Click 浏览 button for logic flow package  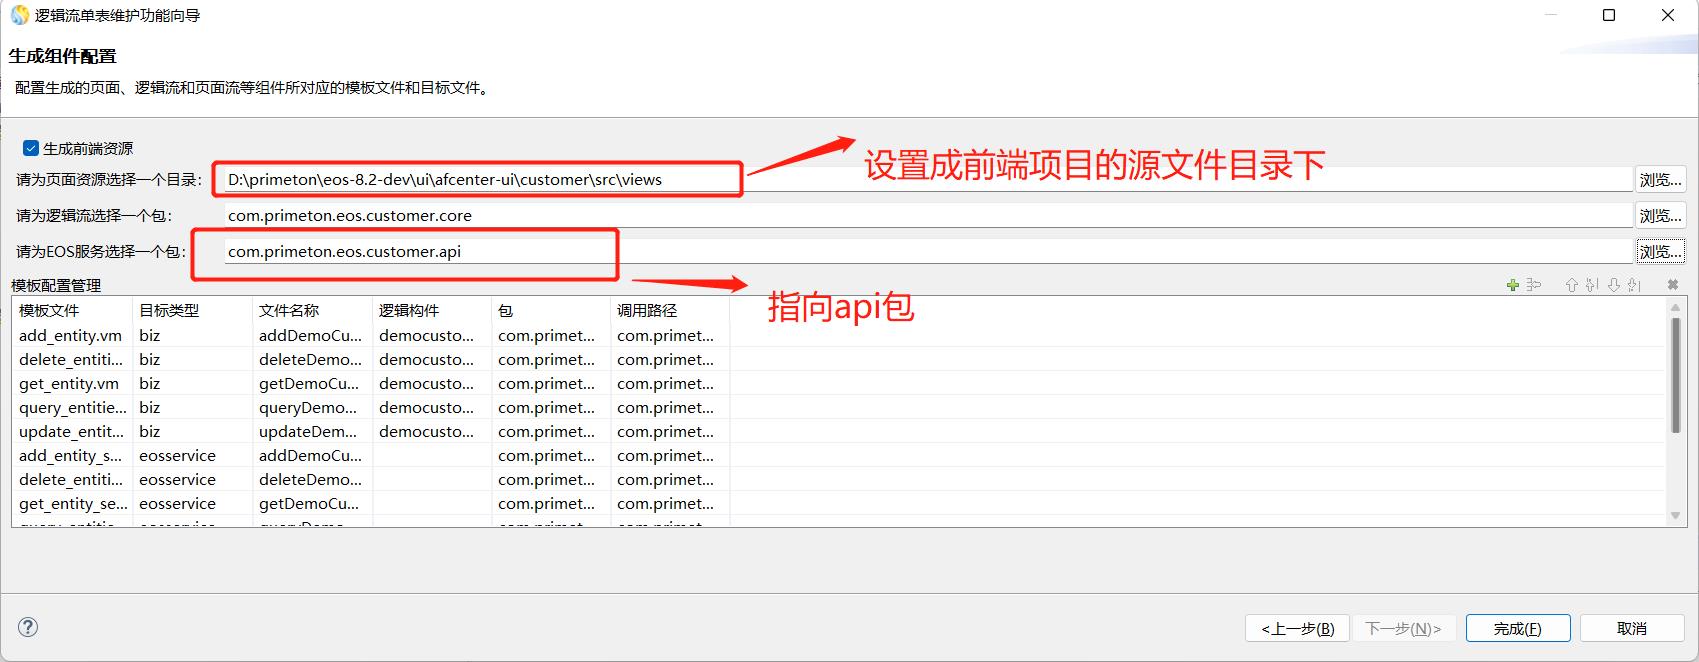[1660, 216]
